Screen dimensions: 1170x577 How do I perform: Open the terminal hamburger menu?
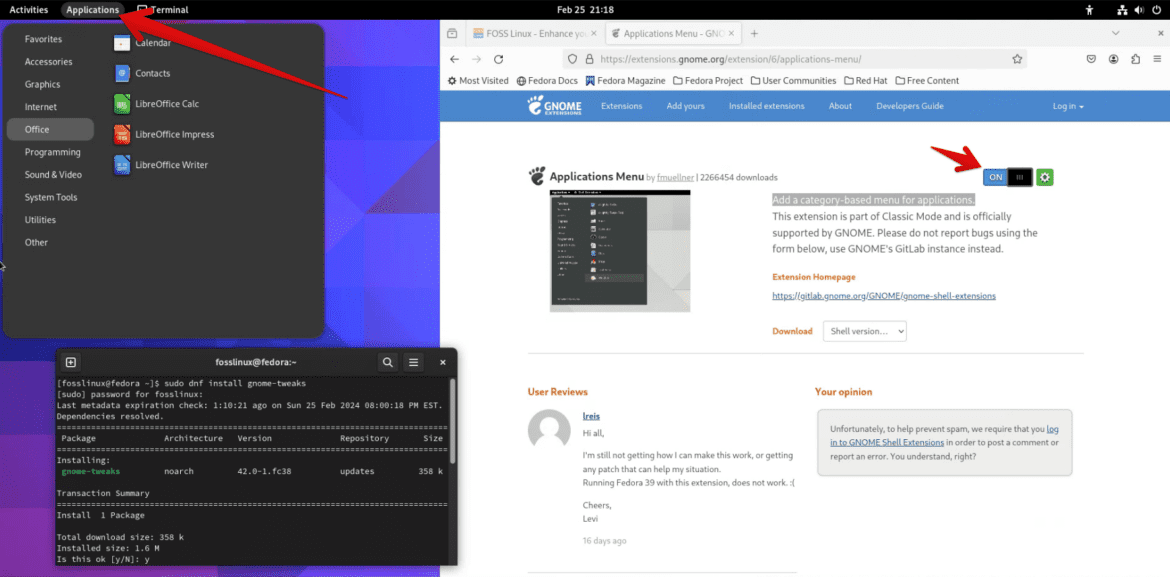pos(413,362)
